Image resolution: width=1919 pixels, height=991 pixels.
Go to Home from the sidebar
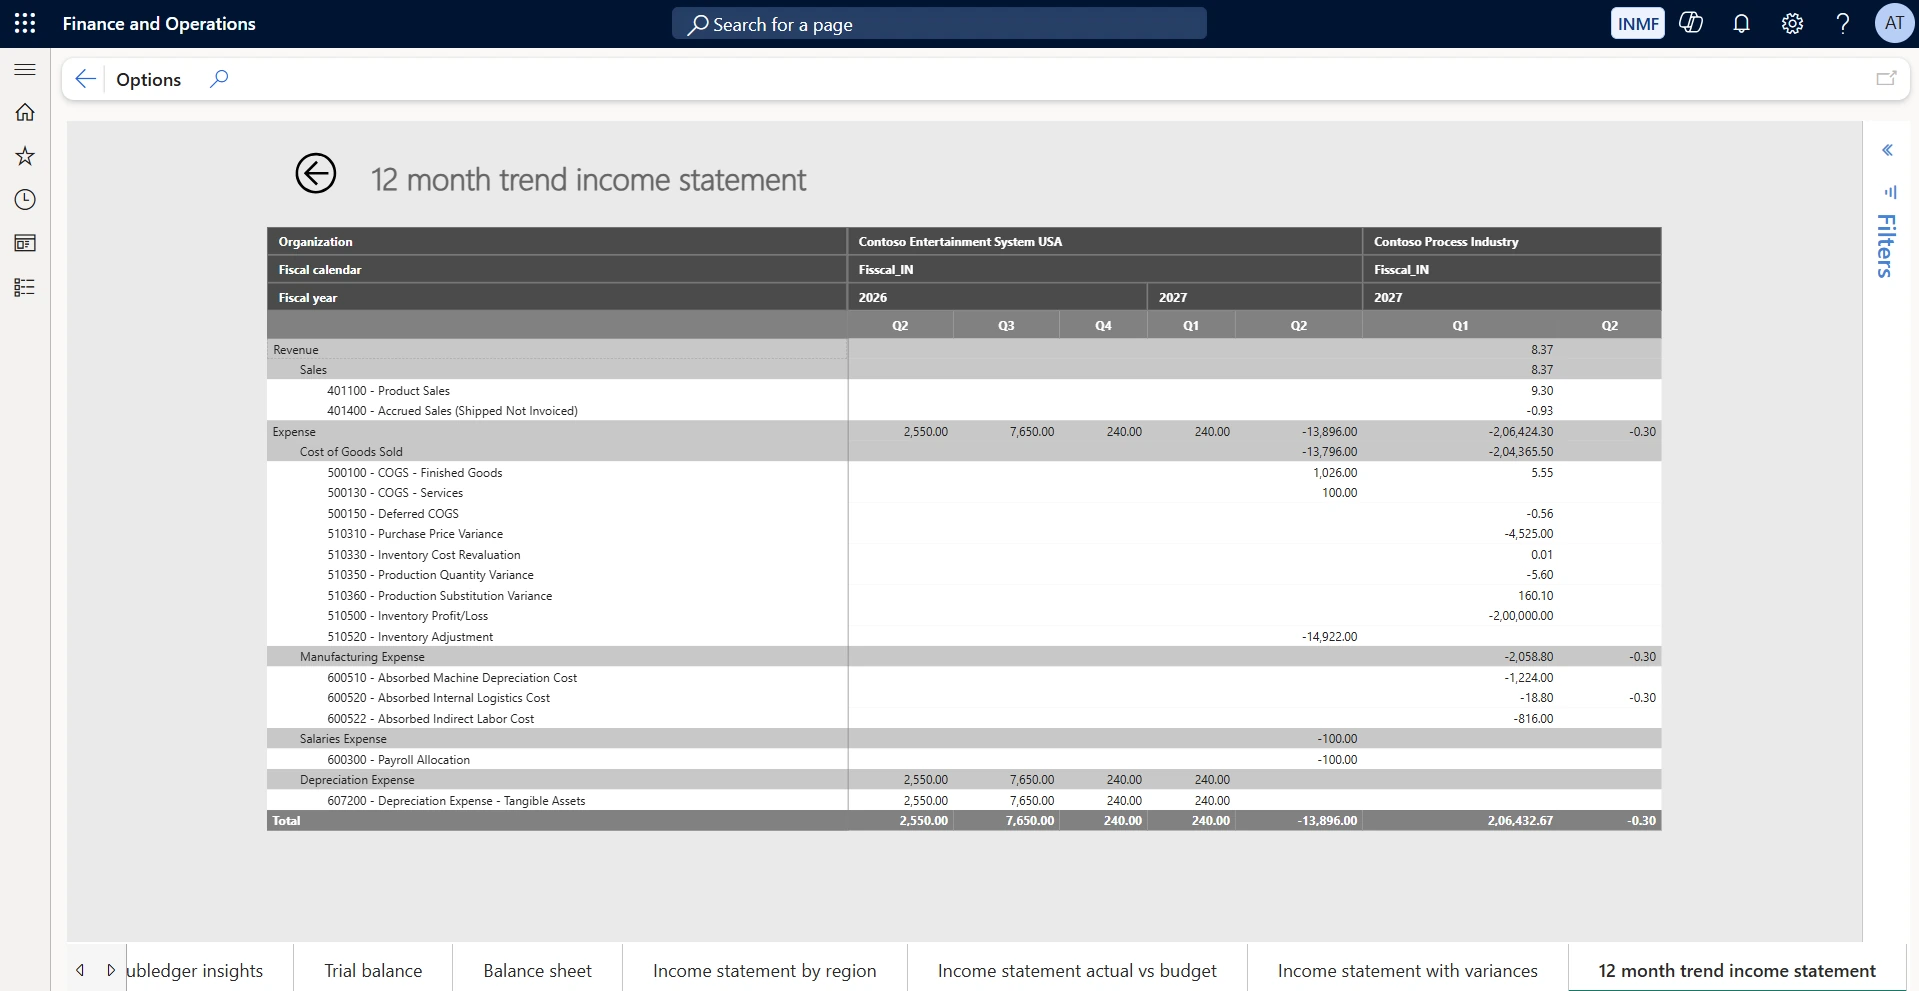click(25, 112)
